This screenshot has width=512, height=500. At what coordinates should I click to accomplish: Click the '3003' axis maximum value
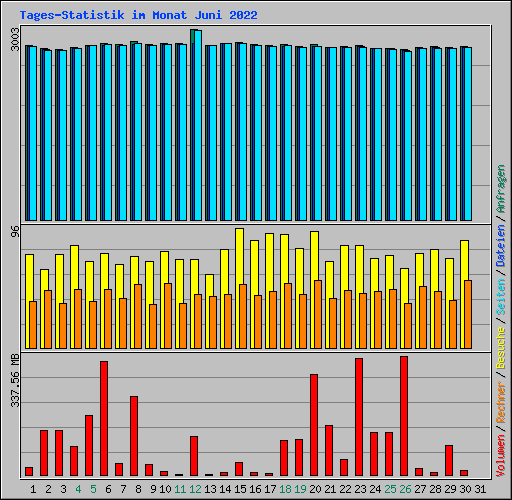coord(15,39)
